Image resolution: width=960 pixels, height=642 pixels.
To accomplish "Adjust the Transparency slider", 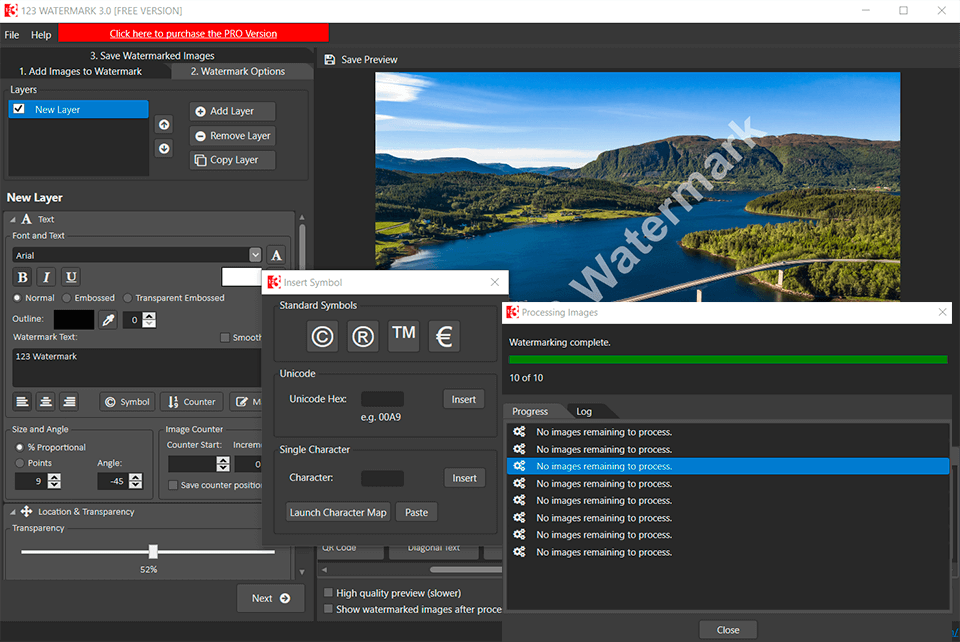I will [x=152, y=551].
